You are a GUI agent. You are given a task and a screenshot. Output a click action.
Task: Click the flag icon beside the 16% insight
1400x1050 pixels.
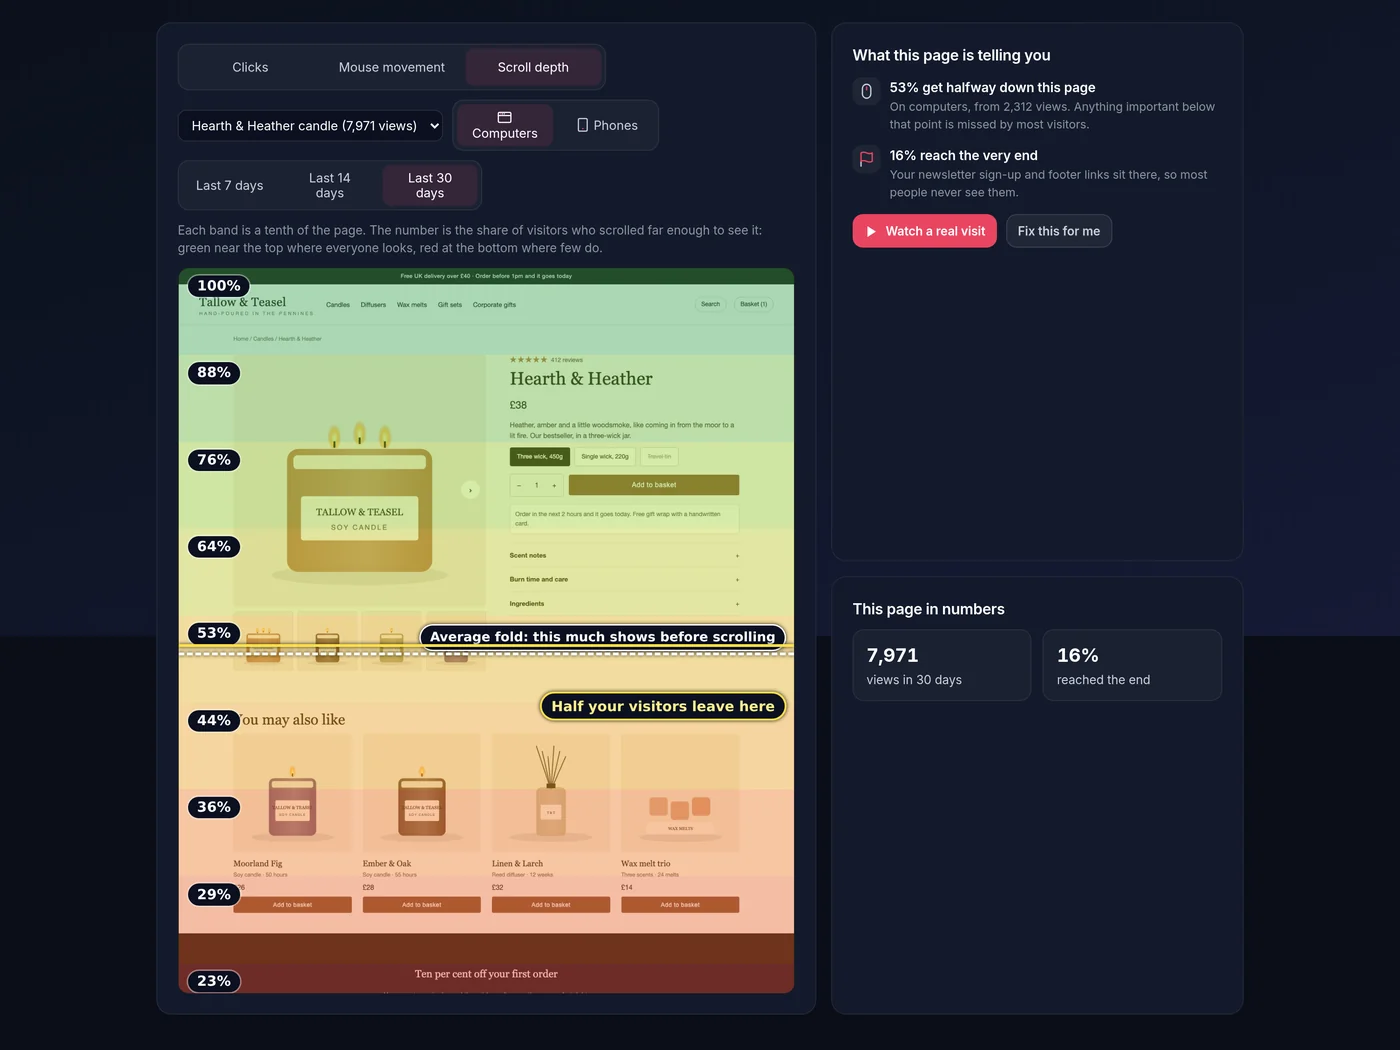[866, 159]
